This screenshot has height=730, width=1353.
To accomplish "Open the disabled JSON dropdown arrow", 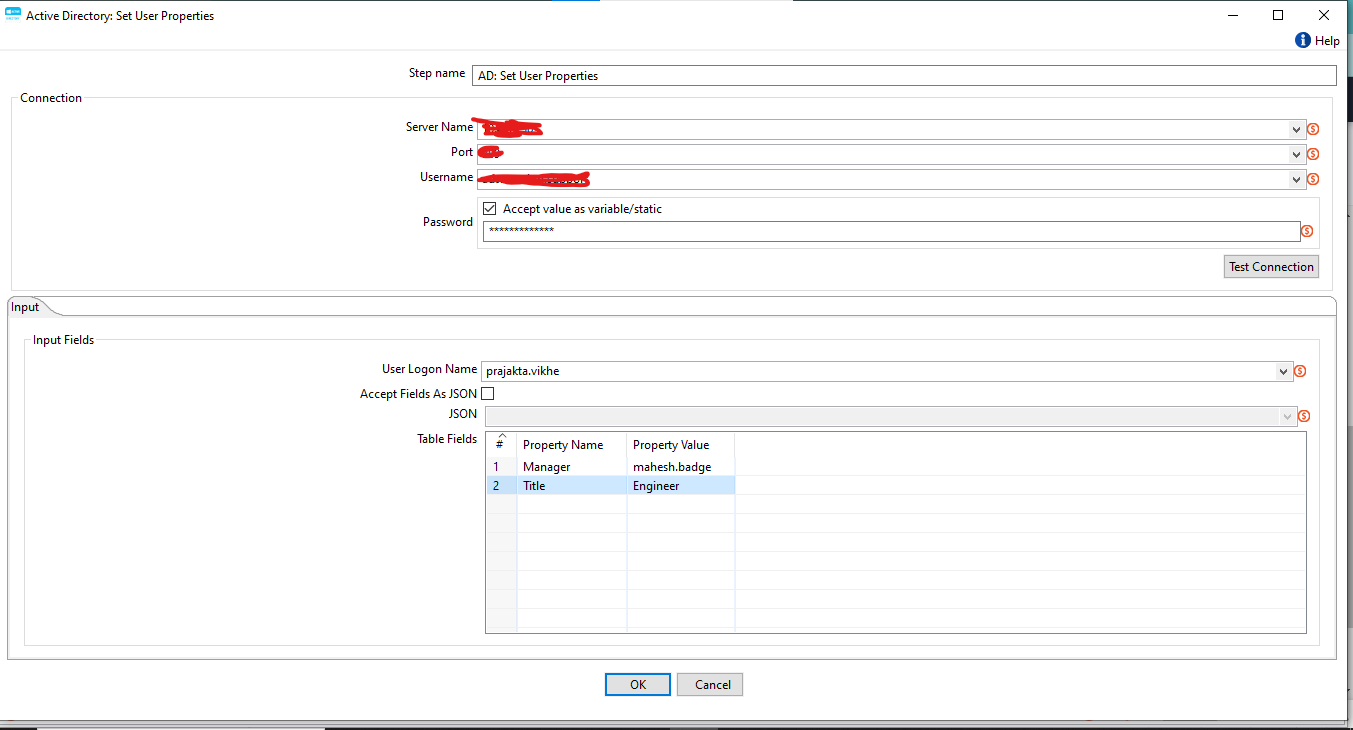I will [x=1288, y=416].
